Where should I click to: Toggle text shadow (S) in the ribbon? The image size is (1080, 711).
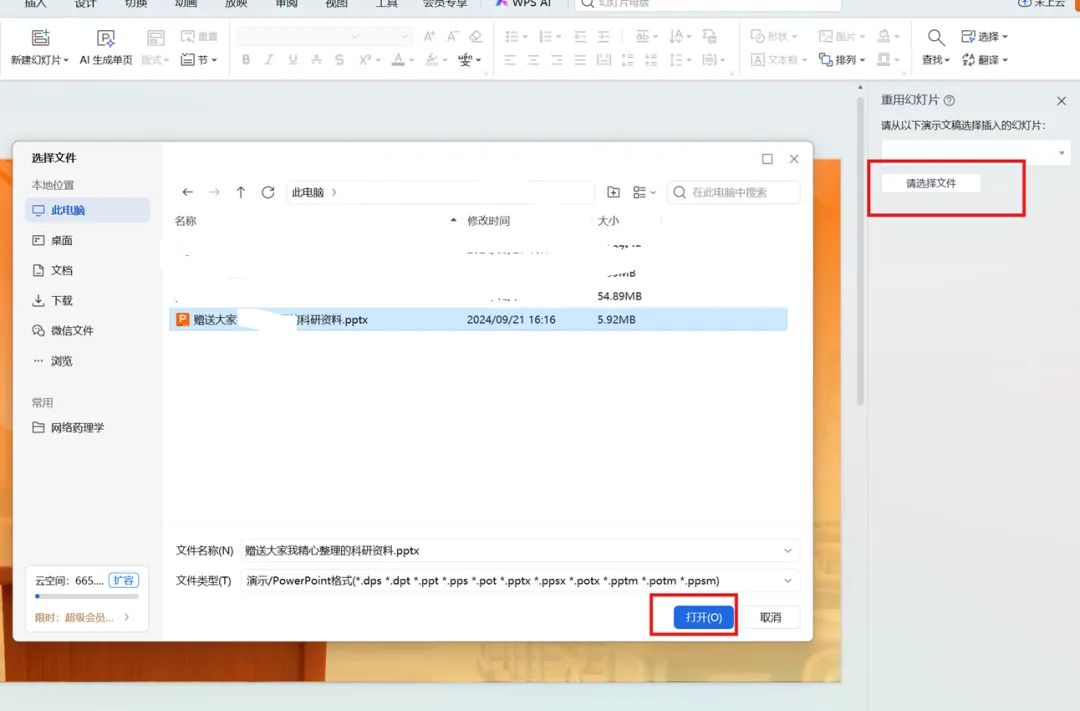point(340,60)
